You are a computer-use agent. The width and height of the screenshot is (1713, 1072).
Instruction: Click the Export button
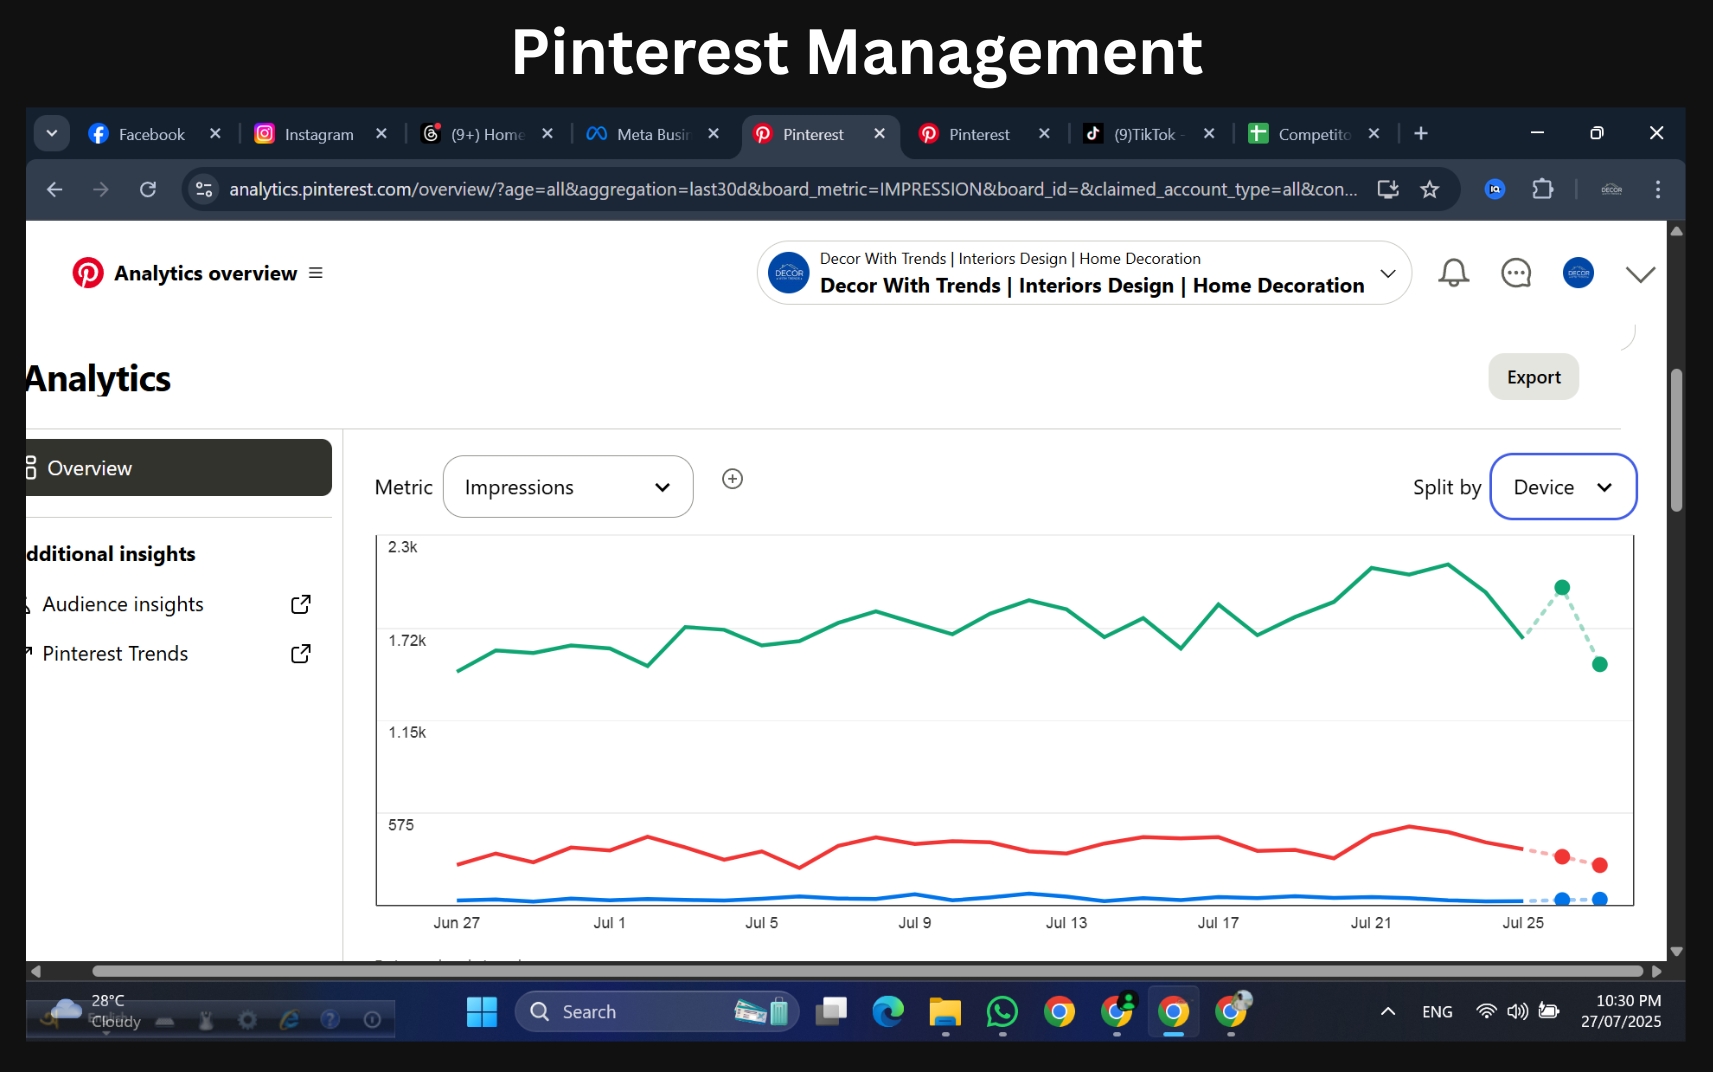click(x=1533, y=377)
